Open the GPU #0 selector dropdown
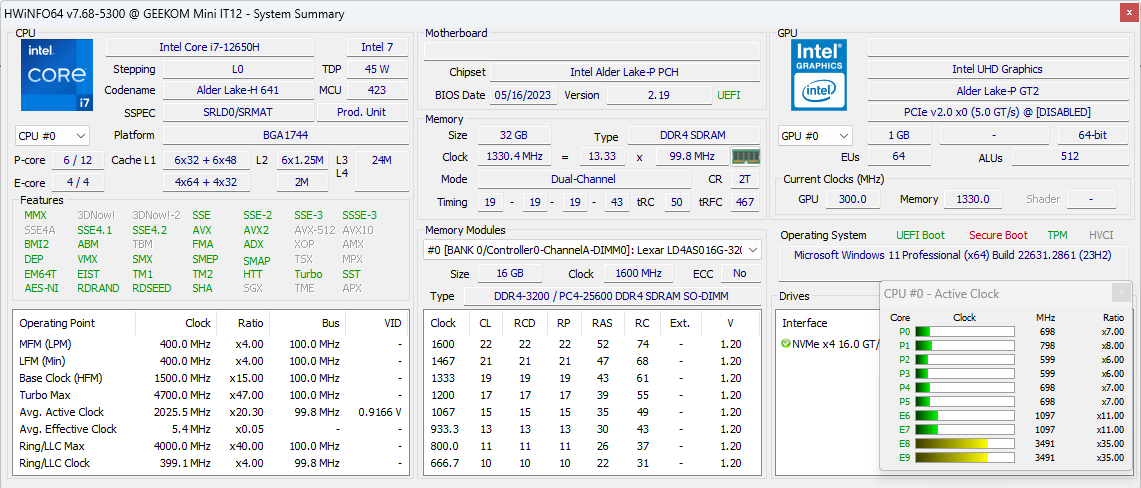Image resolution: width=1141 pixels, height=488 pixels. [815, 135]
